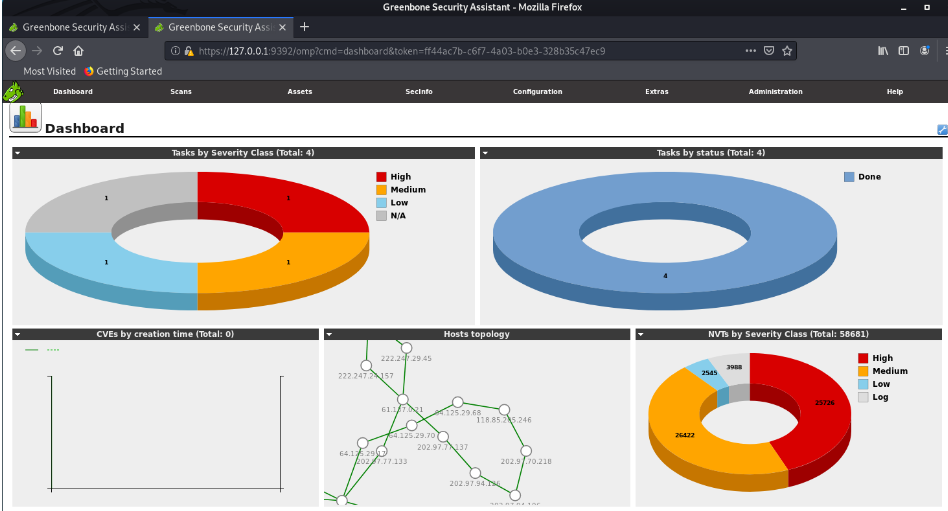The width and height of the screenshot is (948, 511).
Task: Click the 25726 High segment in NVTs chart
Action: coord(825,403)
